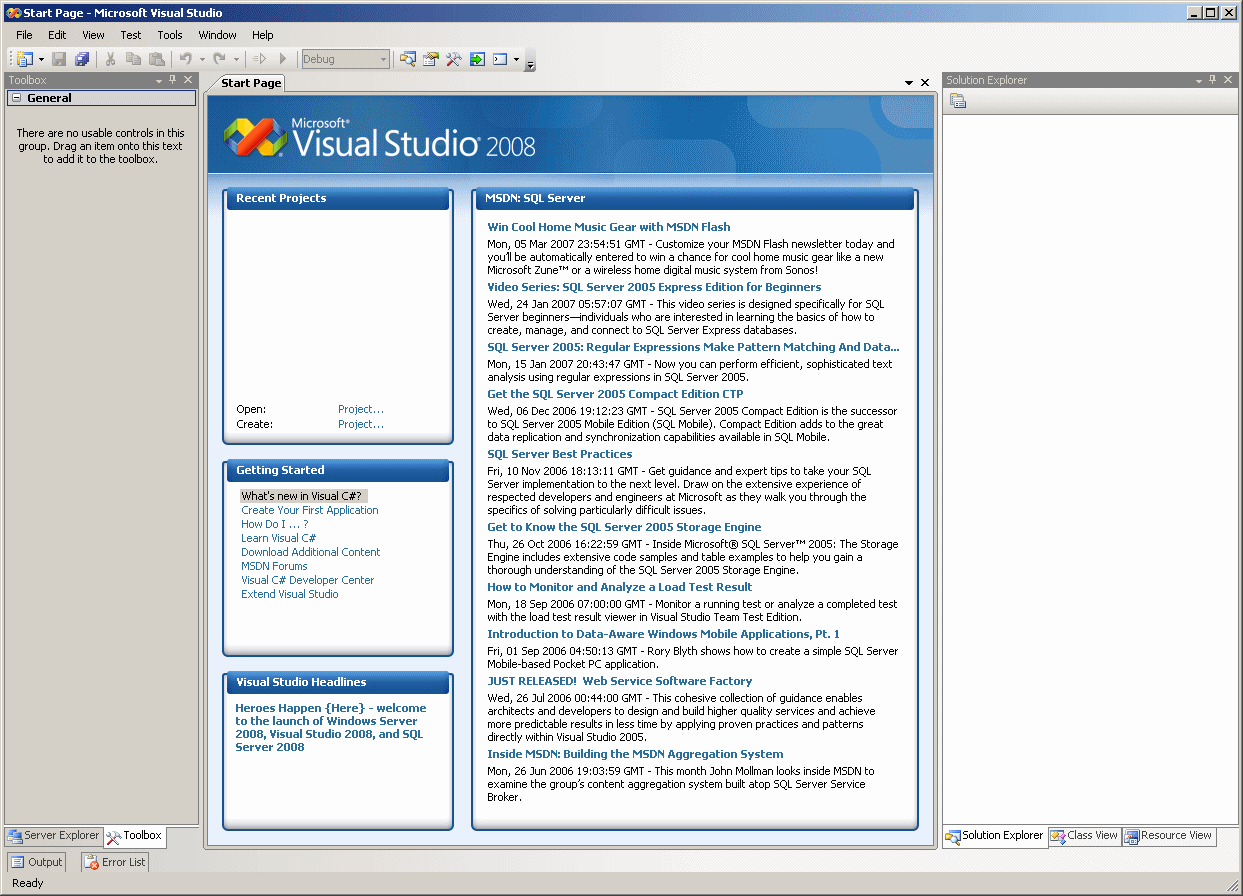
Task: Switch to the Server Explorer tab
Action: 53,836
